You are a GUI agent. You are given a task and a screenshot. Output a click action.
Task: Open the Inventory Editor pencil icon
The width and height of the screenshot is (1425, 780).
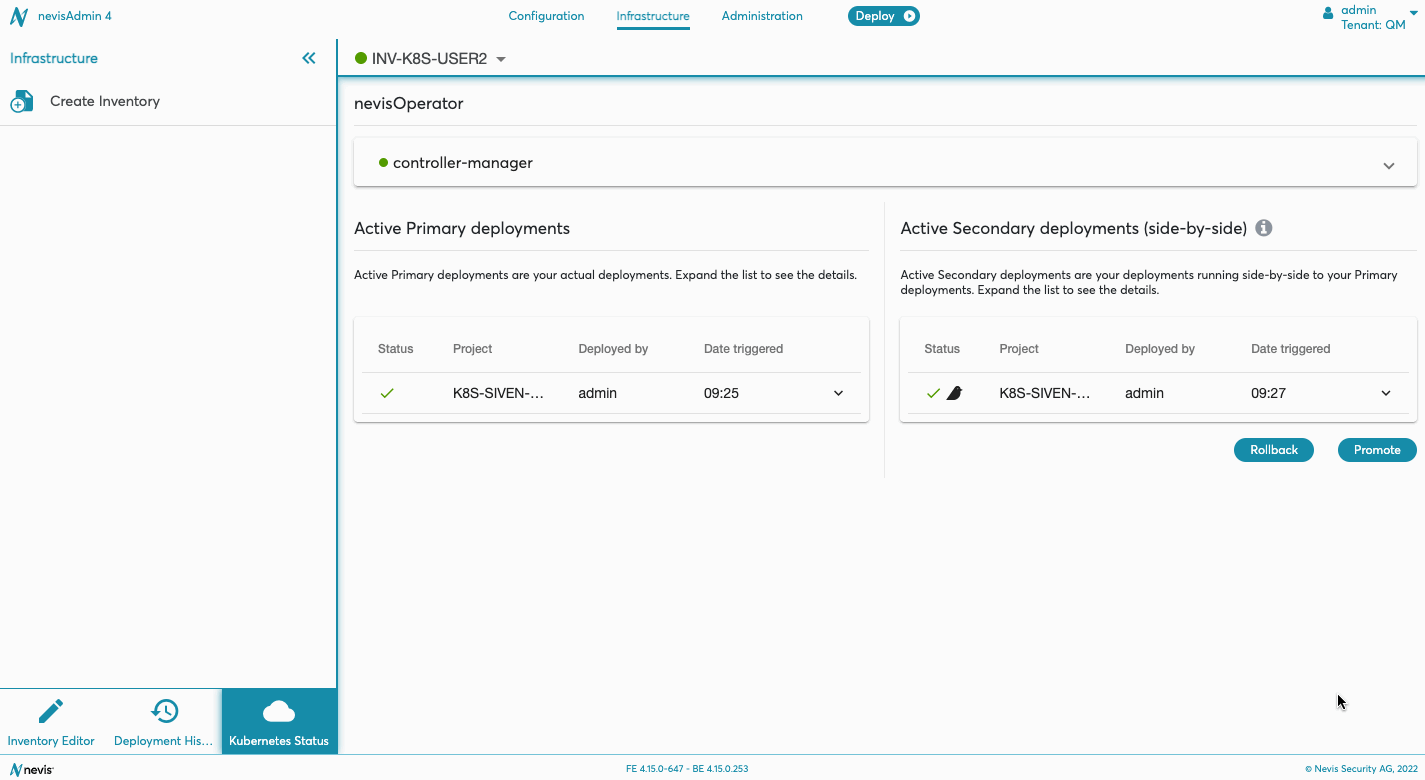pos(50,711)
